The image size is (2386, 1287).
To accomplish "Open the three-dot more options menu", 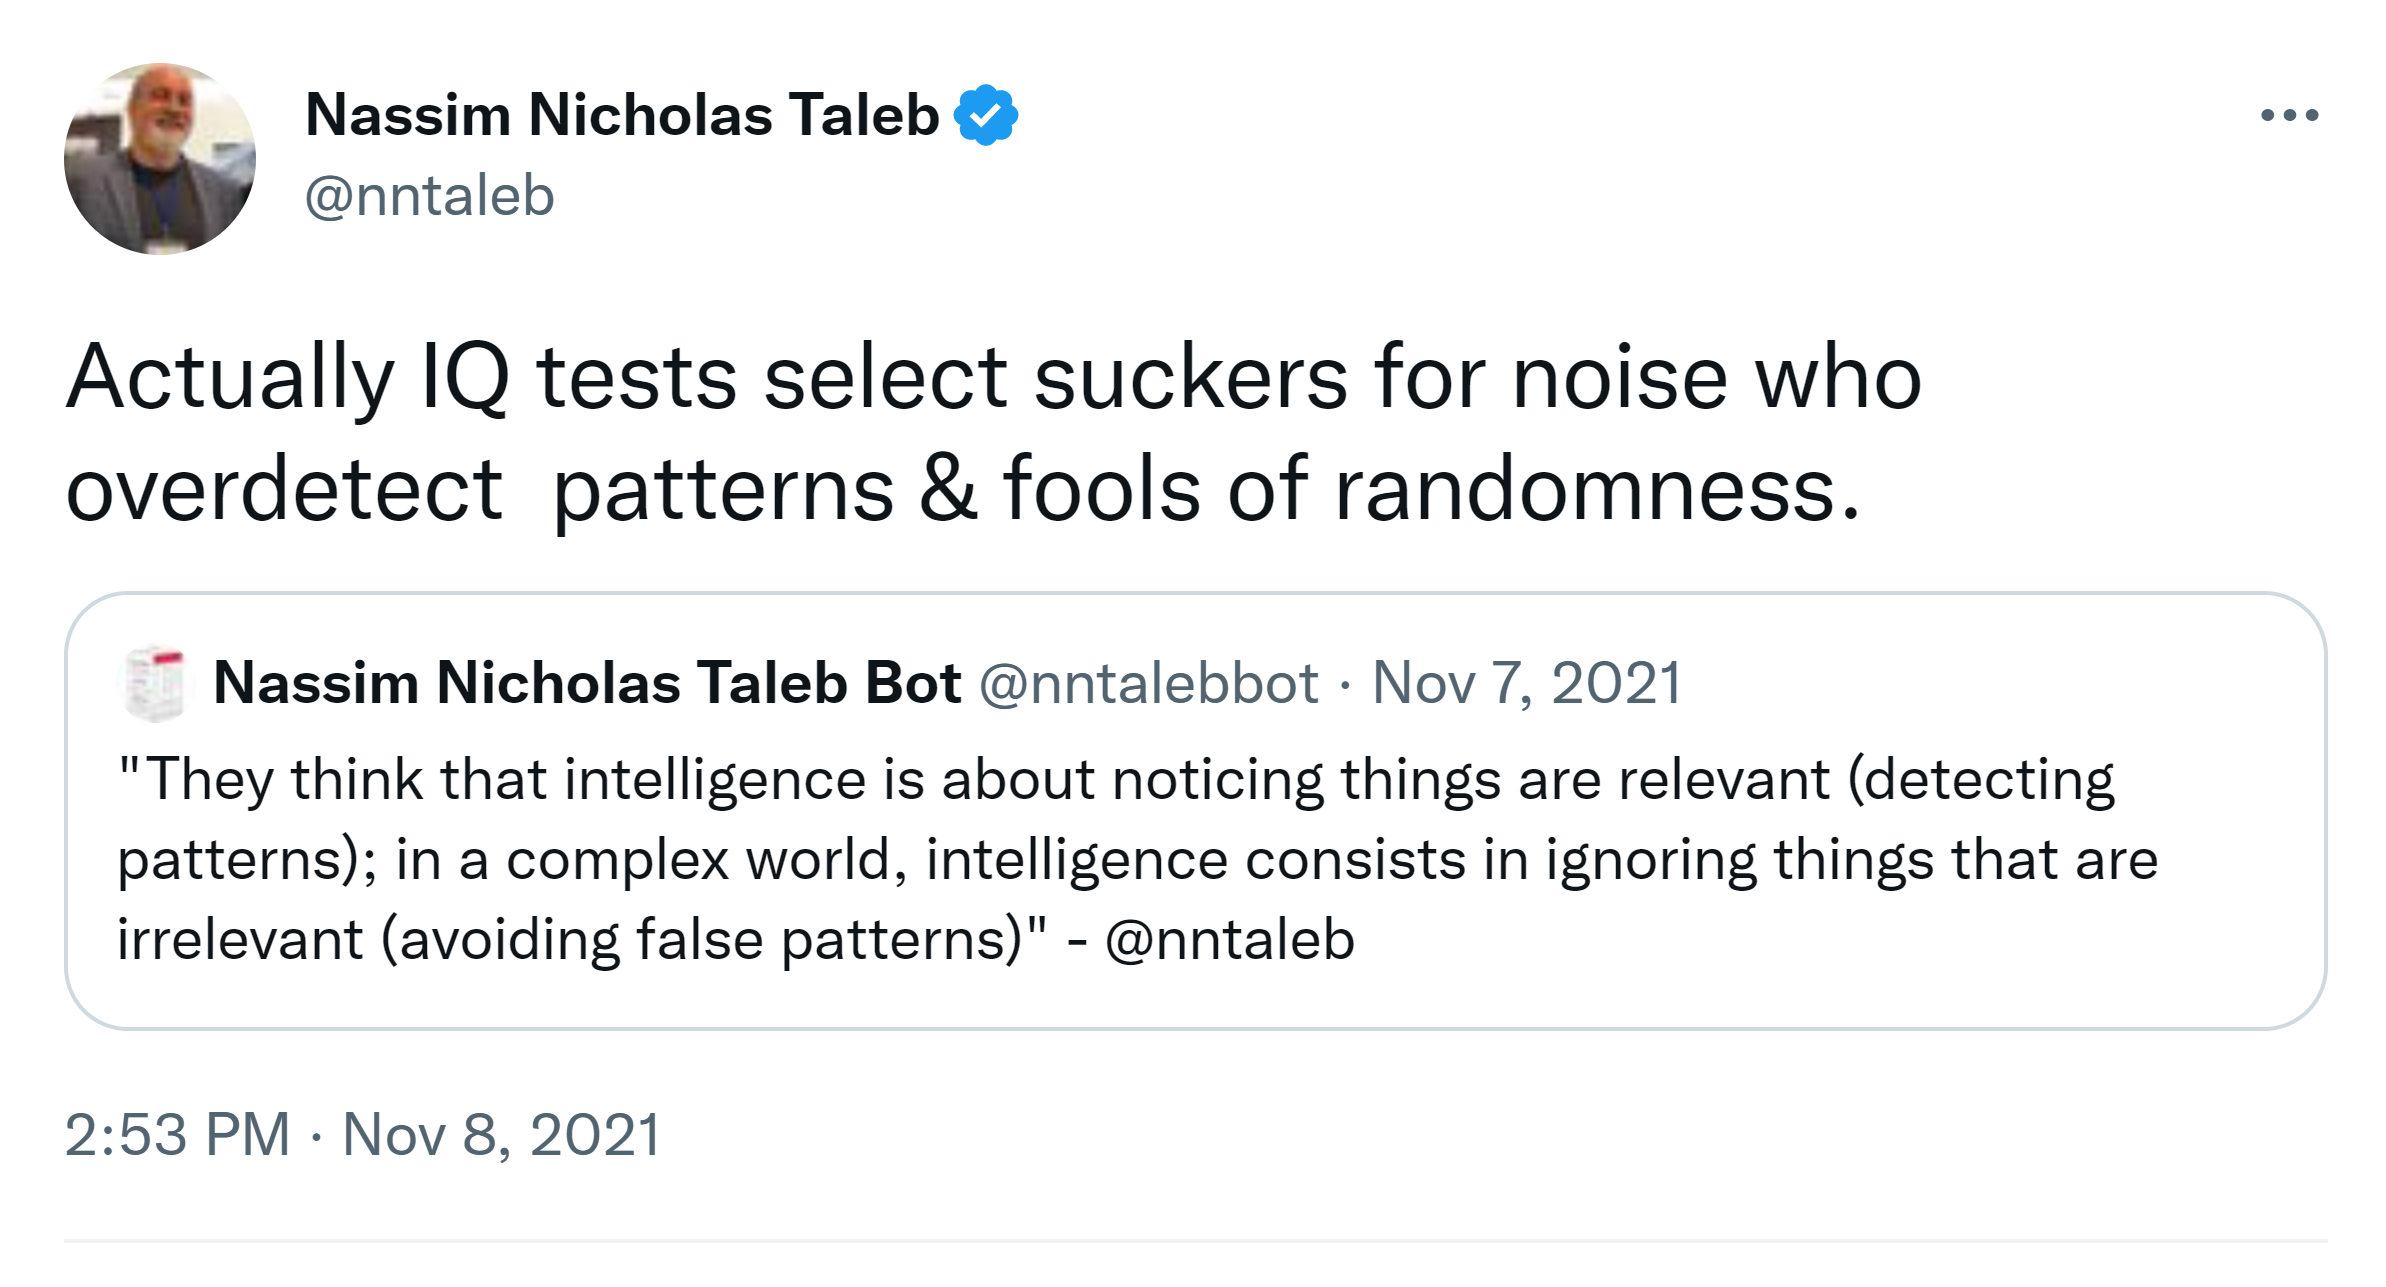I will pos(2289,116).
